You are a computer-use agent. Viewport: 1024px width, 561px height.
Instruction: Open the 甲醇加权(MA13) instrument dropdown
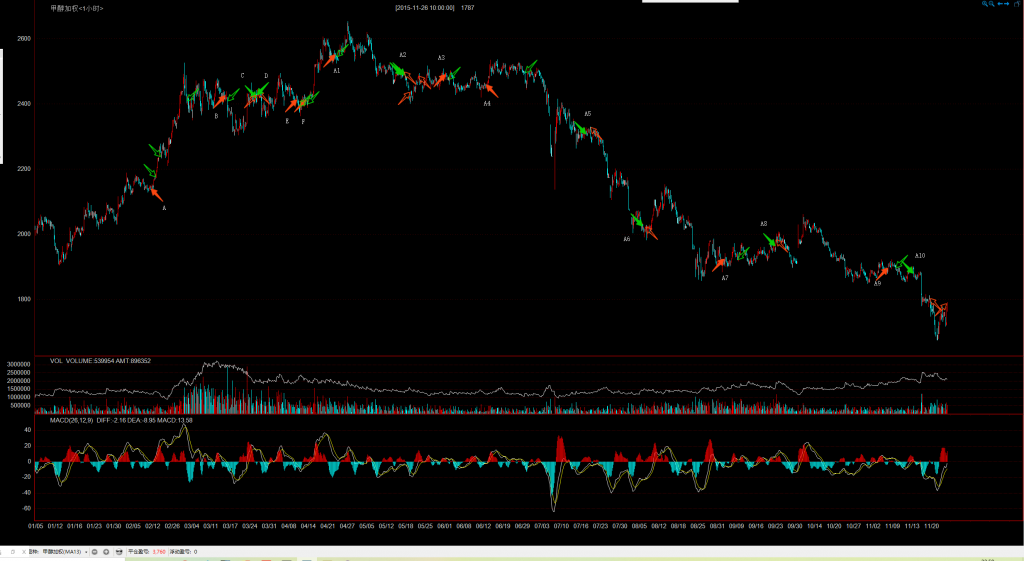click(86, 552)
